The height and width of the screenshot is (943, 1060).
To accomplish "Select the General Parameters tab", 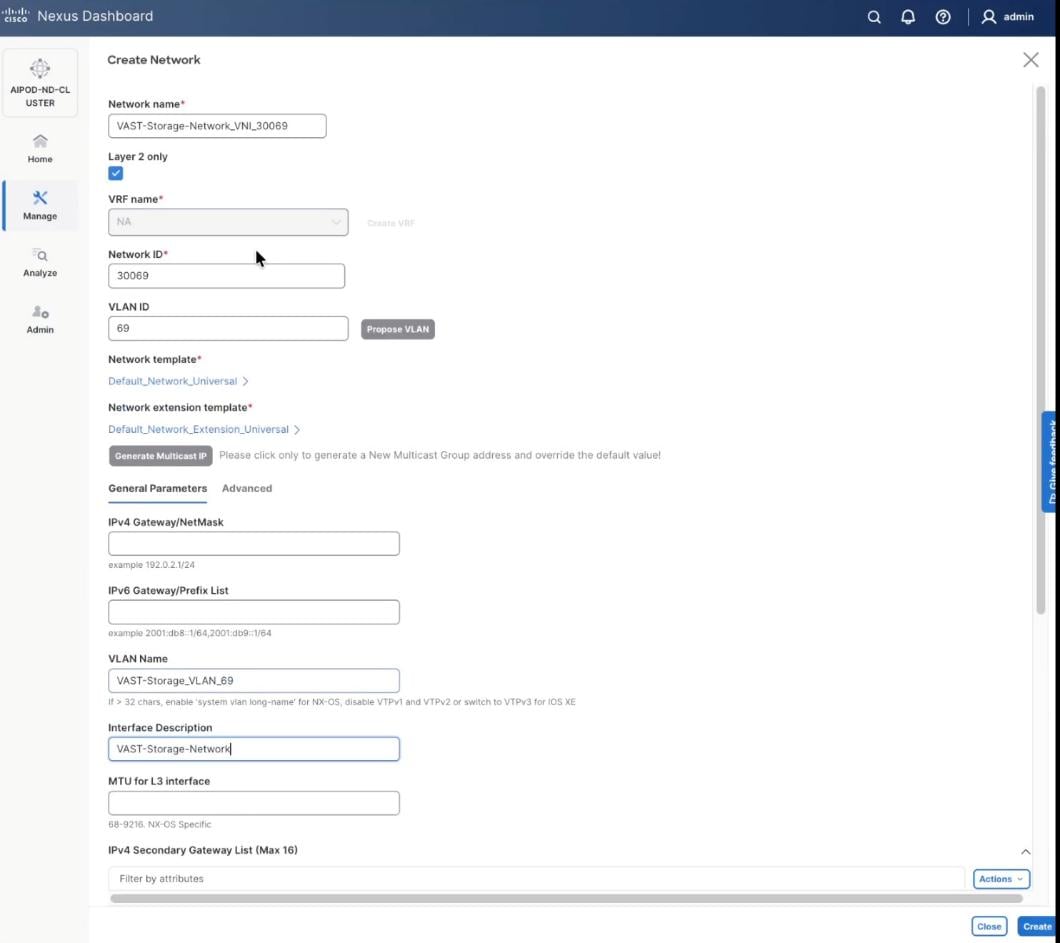I will point(157,488).
